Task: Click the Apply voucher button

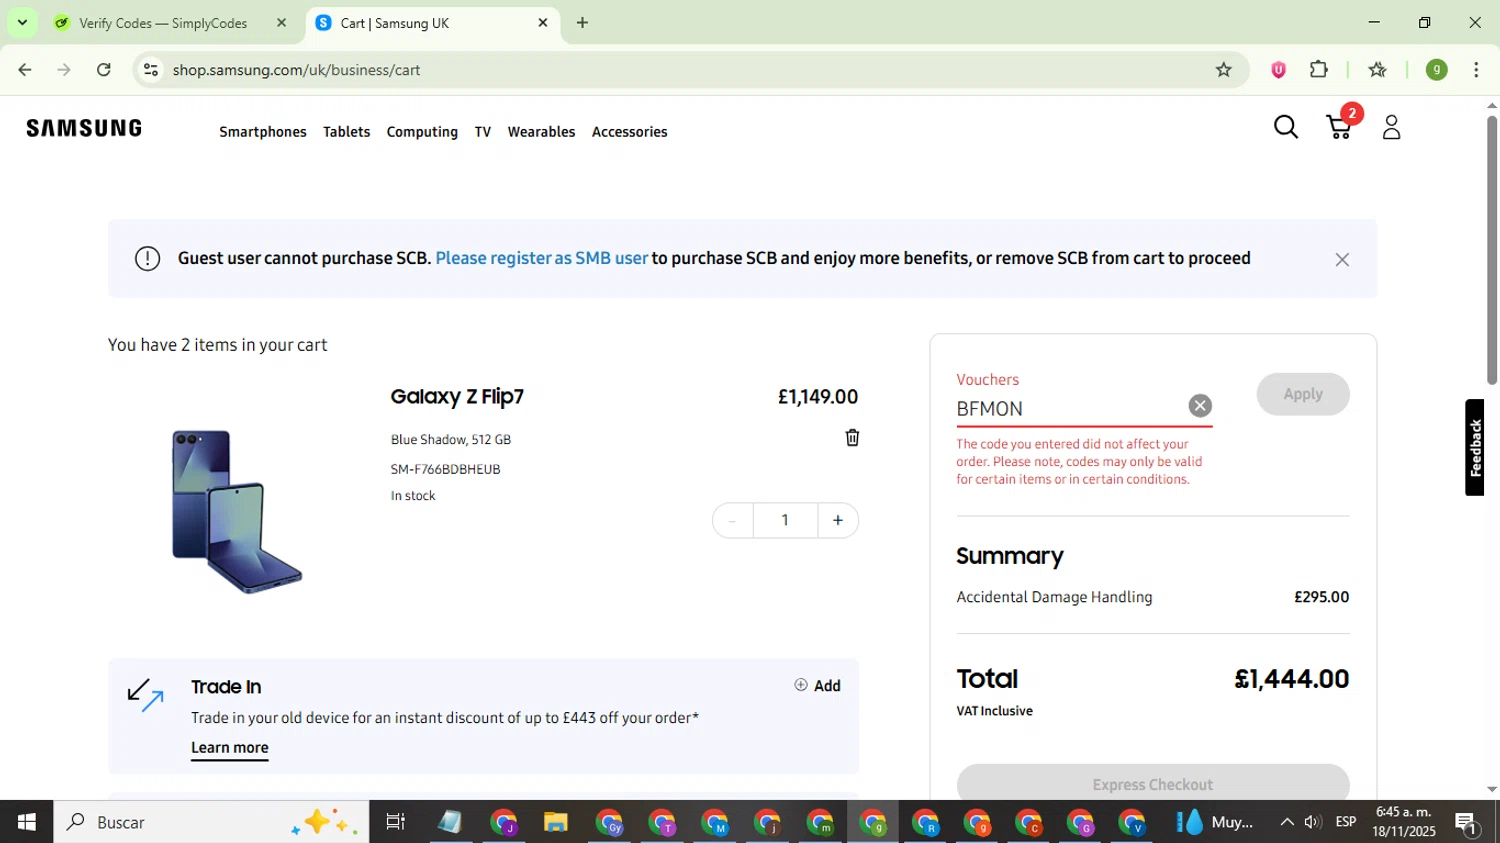Action: click(x=1303, y=394)
